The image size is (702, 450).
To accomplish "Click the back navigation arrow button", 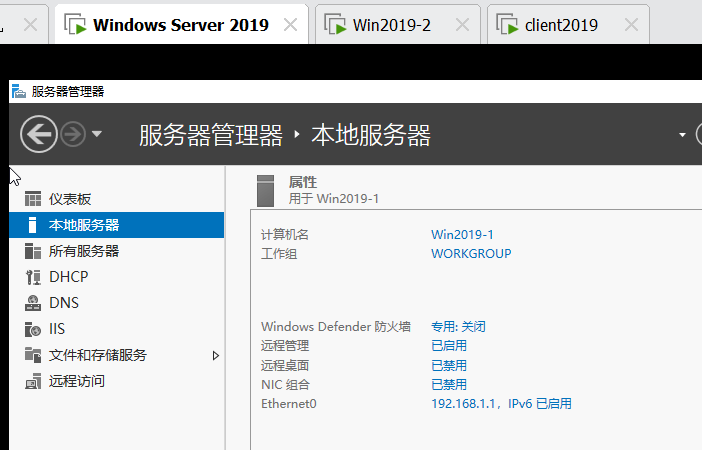I will point(39,134).
